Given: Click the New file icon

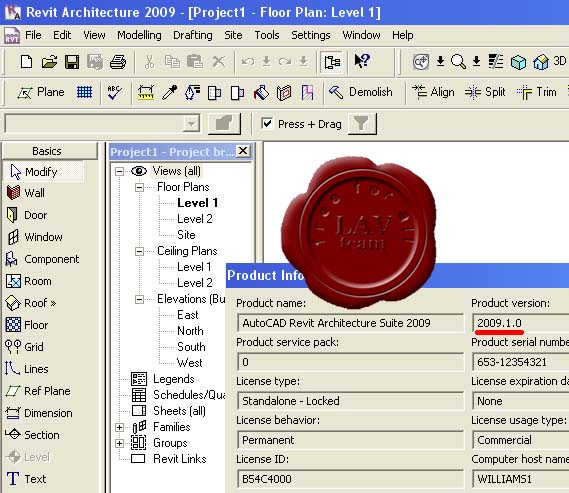Looking at the screenshot, I should coord(26,62).
